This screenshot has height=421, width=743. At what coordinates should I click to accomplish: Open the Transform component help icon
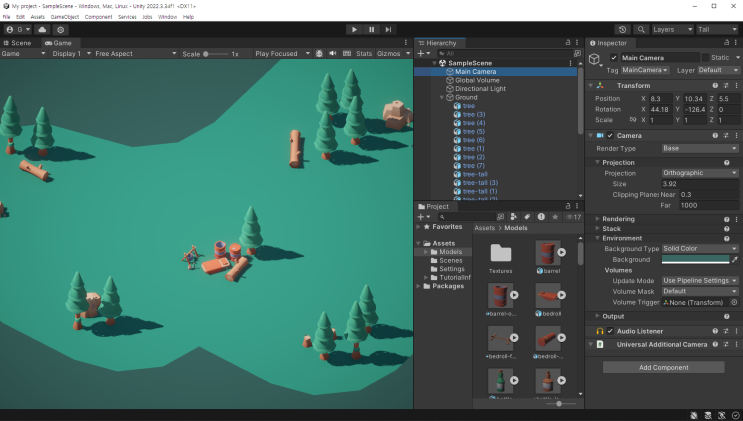click(x=714, y=86)
